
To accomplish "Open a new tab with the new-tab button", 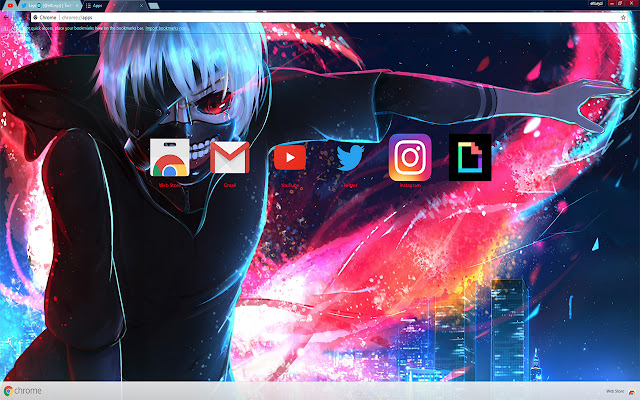I will tap(153, 6).
